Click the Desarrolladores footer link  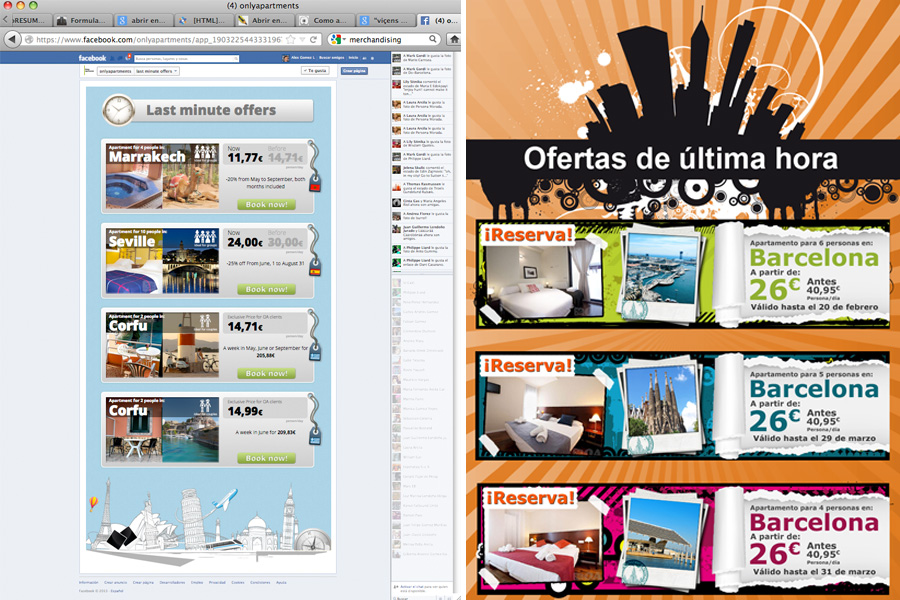click(x=172, y=583)
